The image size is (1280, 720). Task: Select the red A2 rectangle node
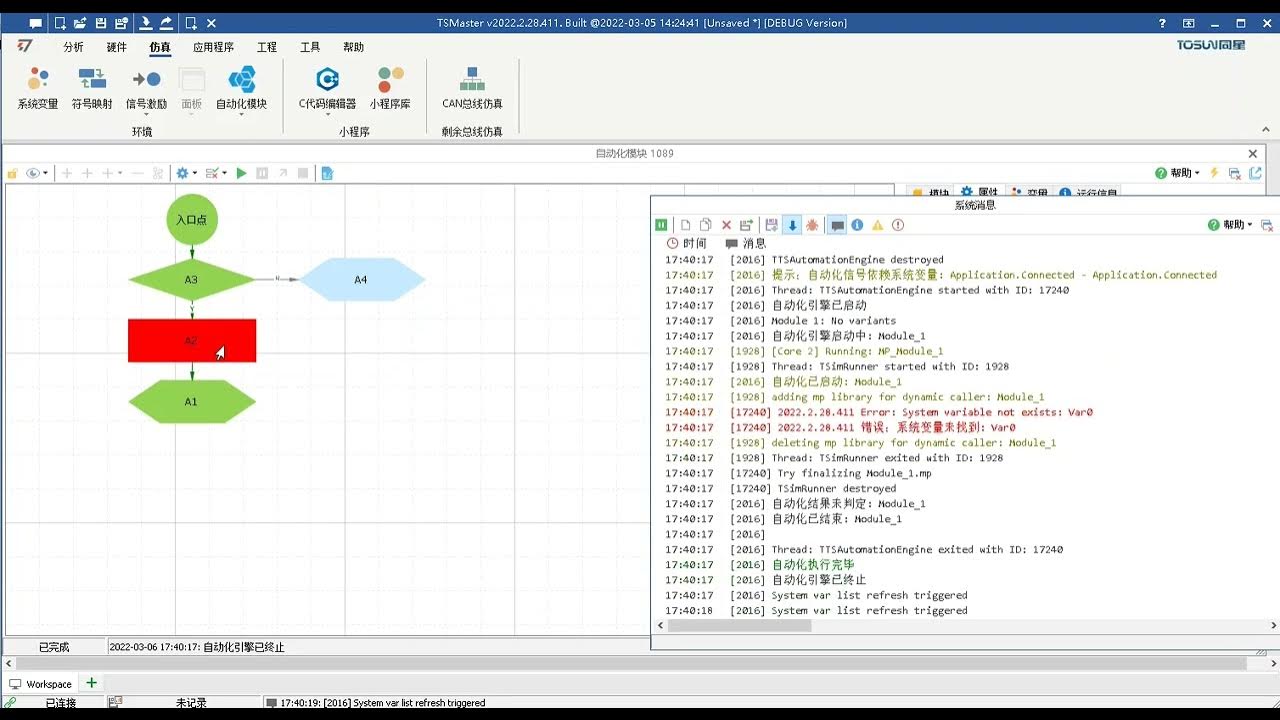[192, 341]
